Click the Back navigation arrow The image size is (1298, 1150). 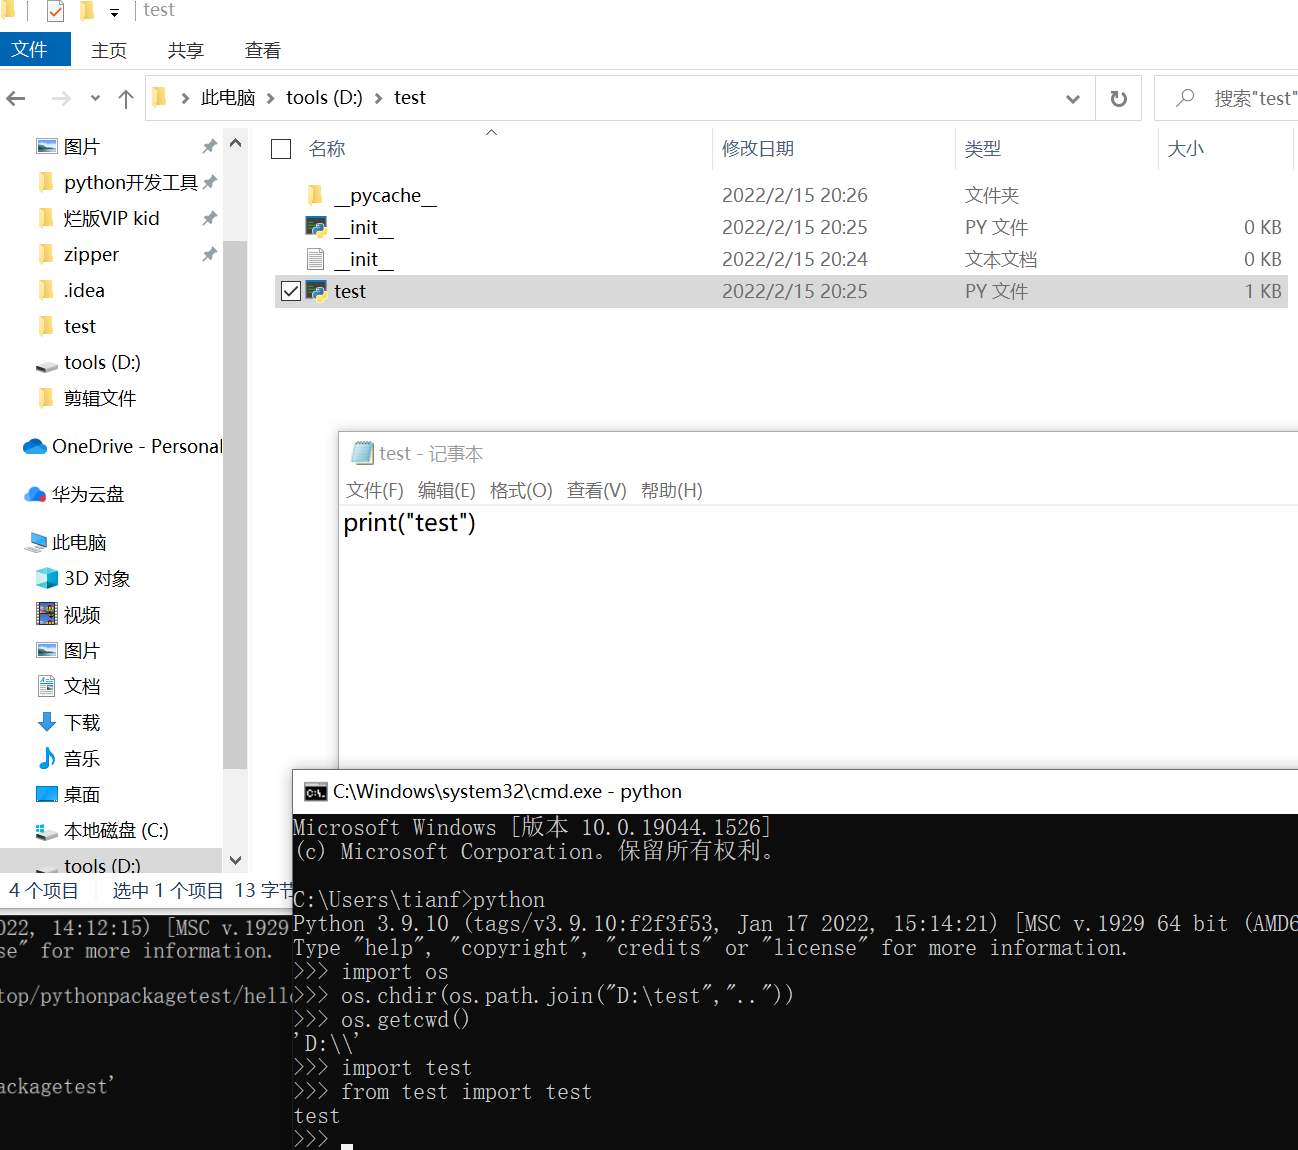coord(16,98)
